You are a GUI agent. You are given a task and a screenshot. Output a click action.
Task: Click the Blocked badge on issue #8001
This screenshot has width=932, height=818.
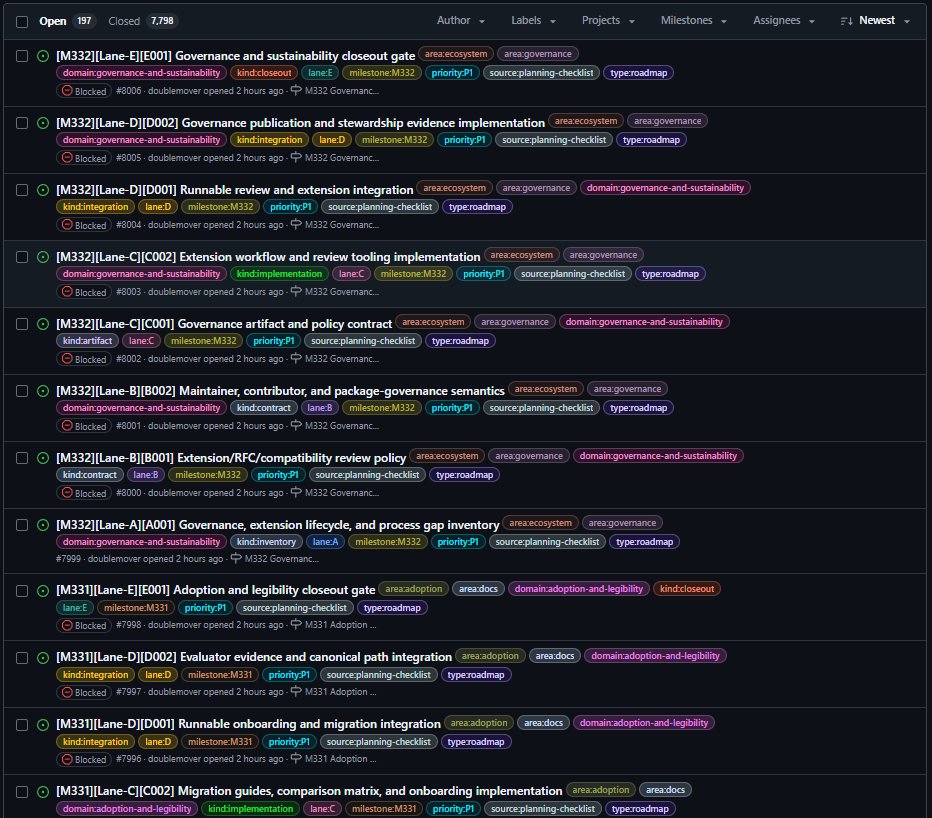point(84,426)
